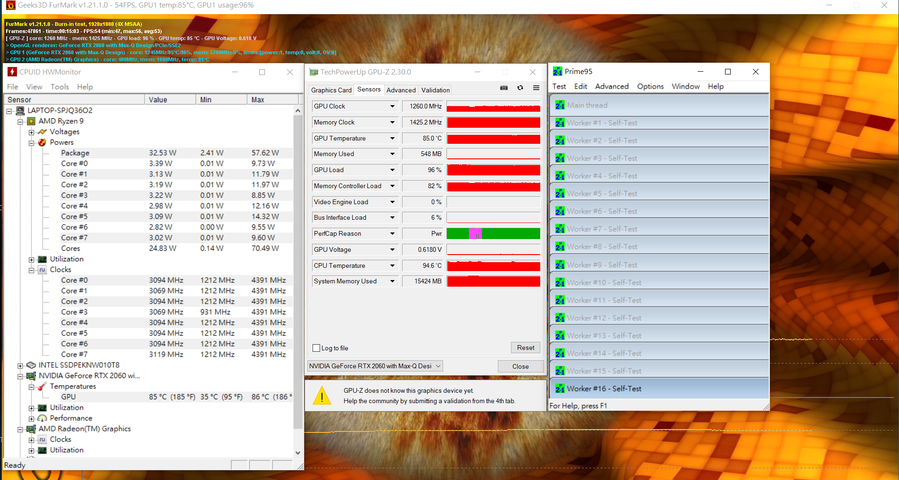Click the Temperatures thermometer icon in HWMonitor

[x=42, y=387]
